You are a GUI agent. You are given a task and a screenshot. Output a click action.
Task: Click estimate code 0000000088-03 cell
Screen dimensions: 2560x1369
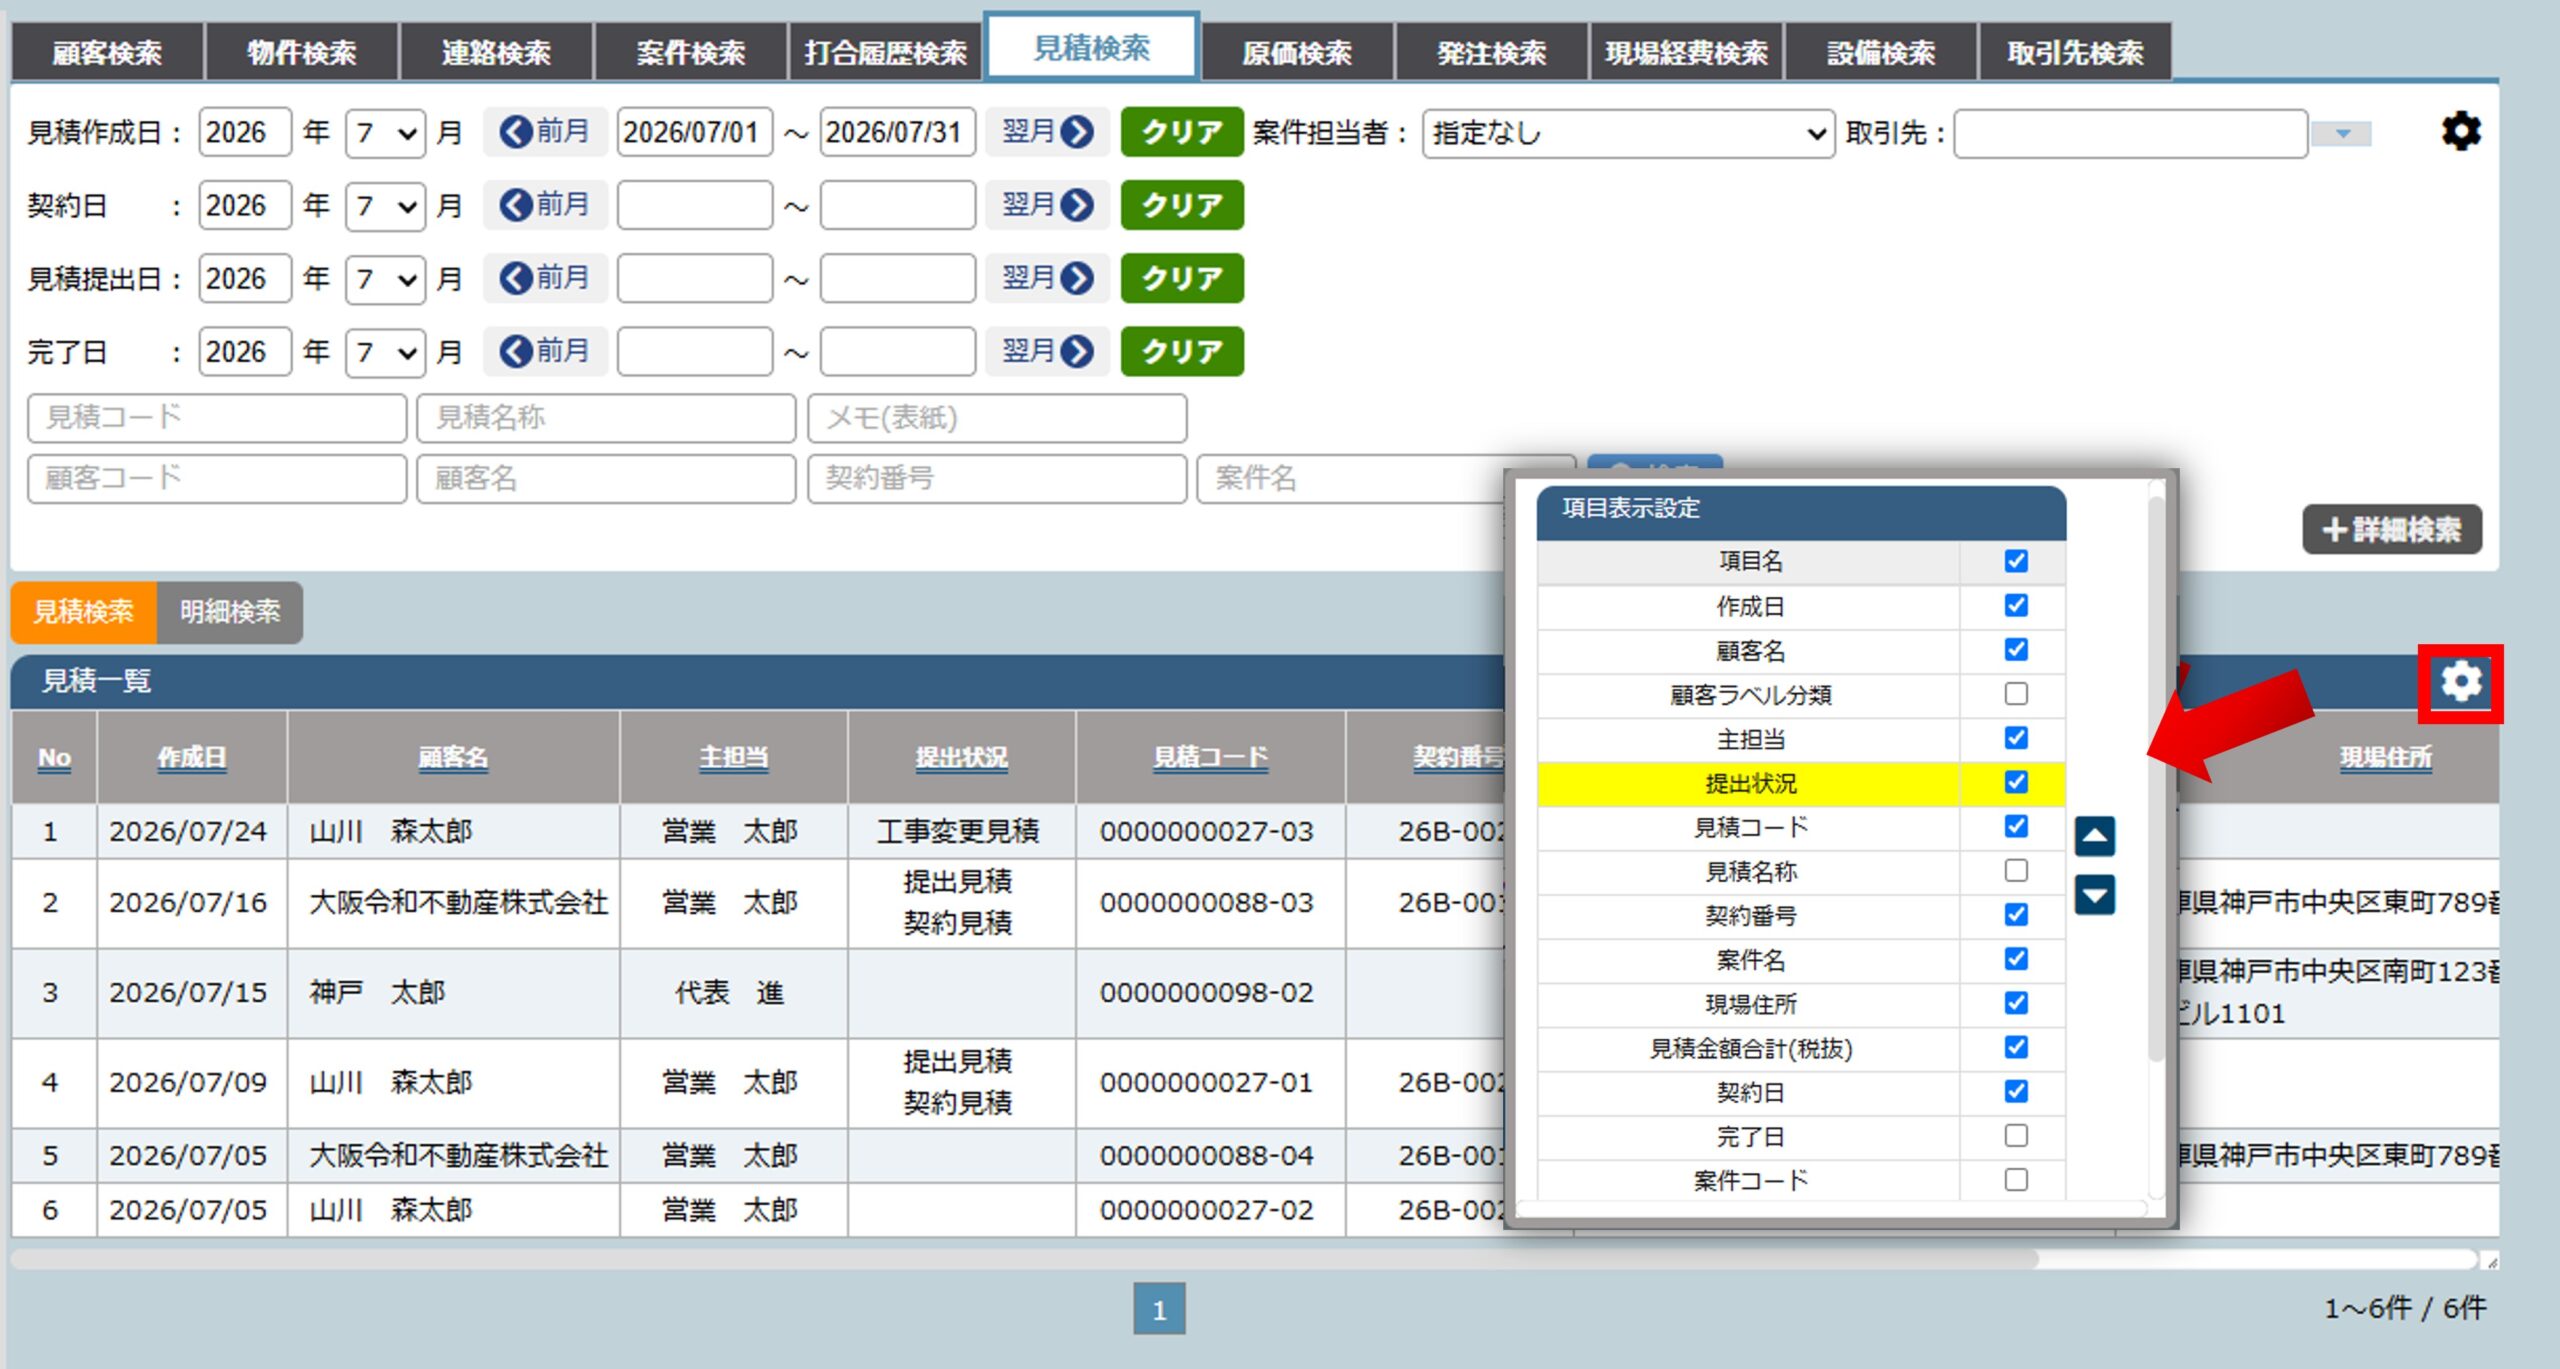point(1210,903)
